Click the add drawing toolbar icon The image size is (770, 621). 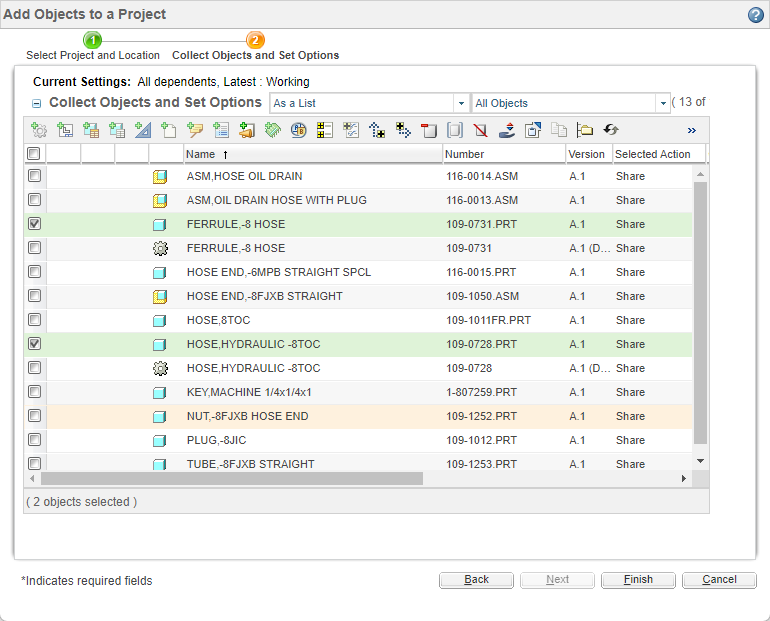pyautogui.click(x=65, y=130)
